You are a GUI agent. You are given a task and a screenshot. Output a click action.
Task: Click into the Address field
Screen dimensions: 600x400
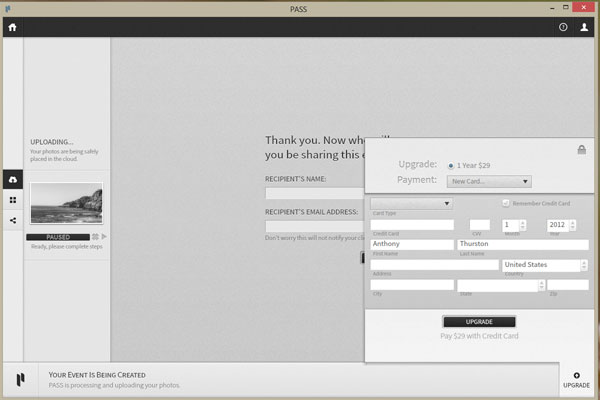coord(435,264)
